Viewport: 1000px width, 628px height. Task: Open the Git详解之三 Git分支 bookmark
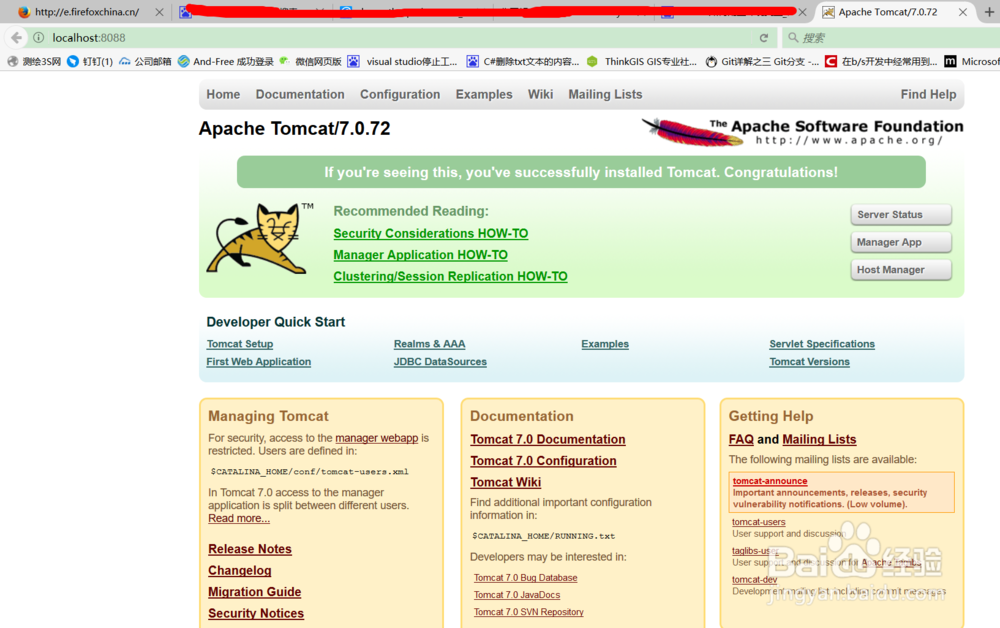(762, 61)
